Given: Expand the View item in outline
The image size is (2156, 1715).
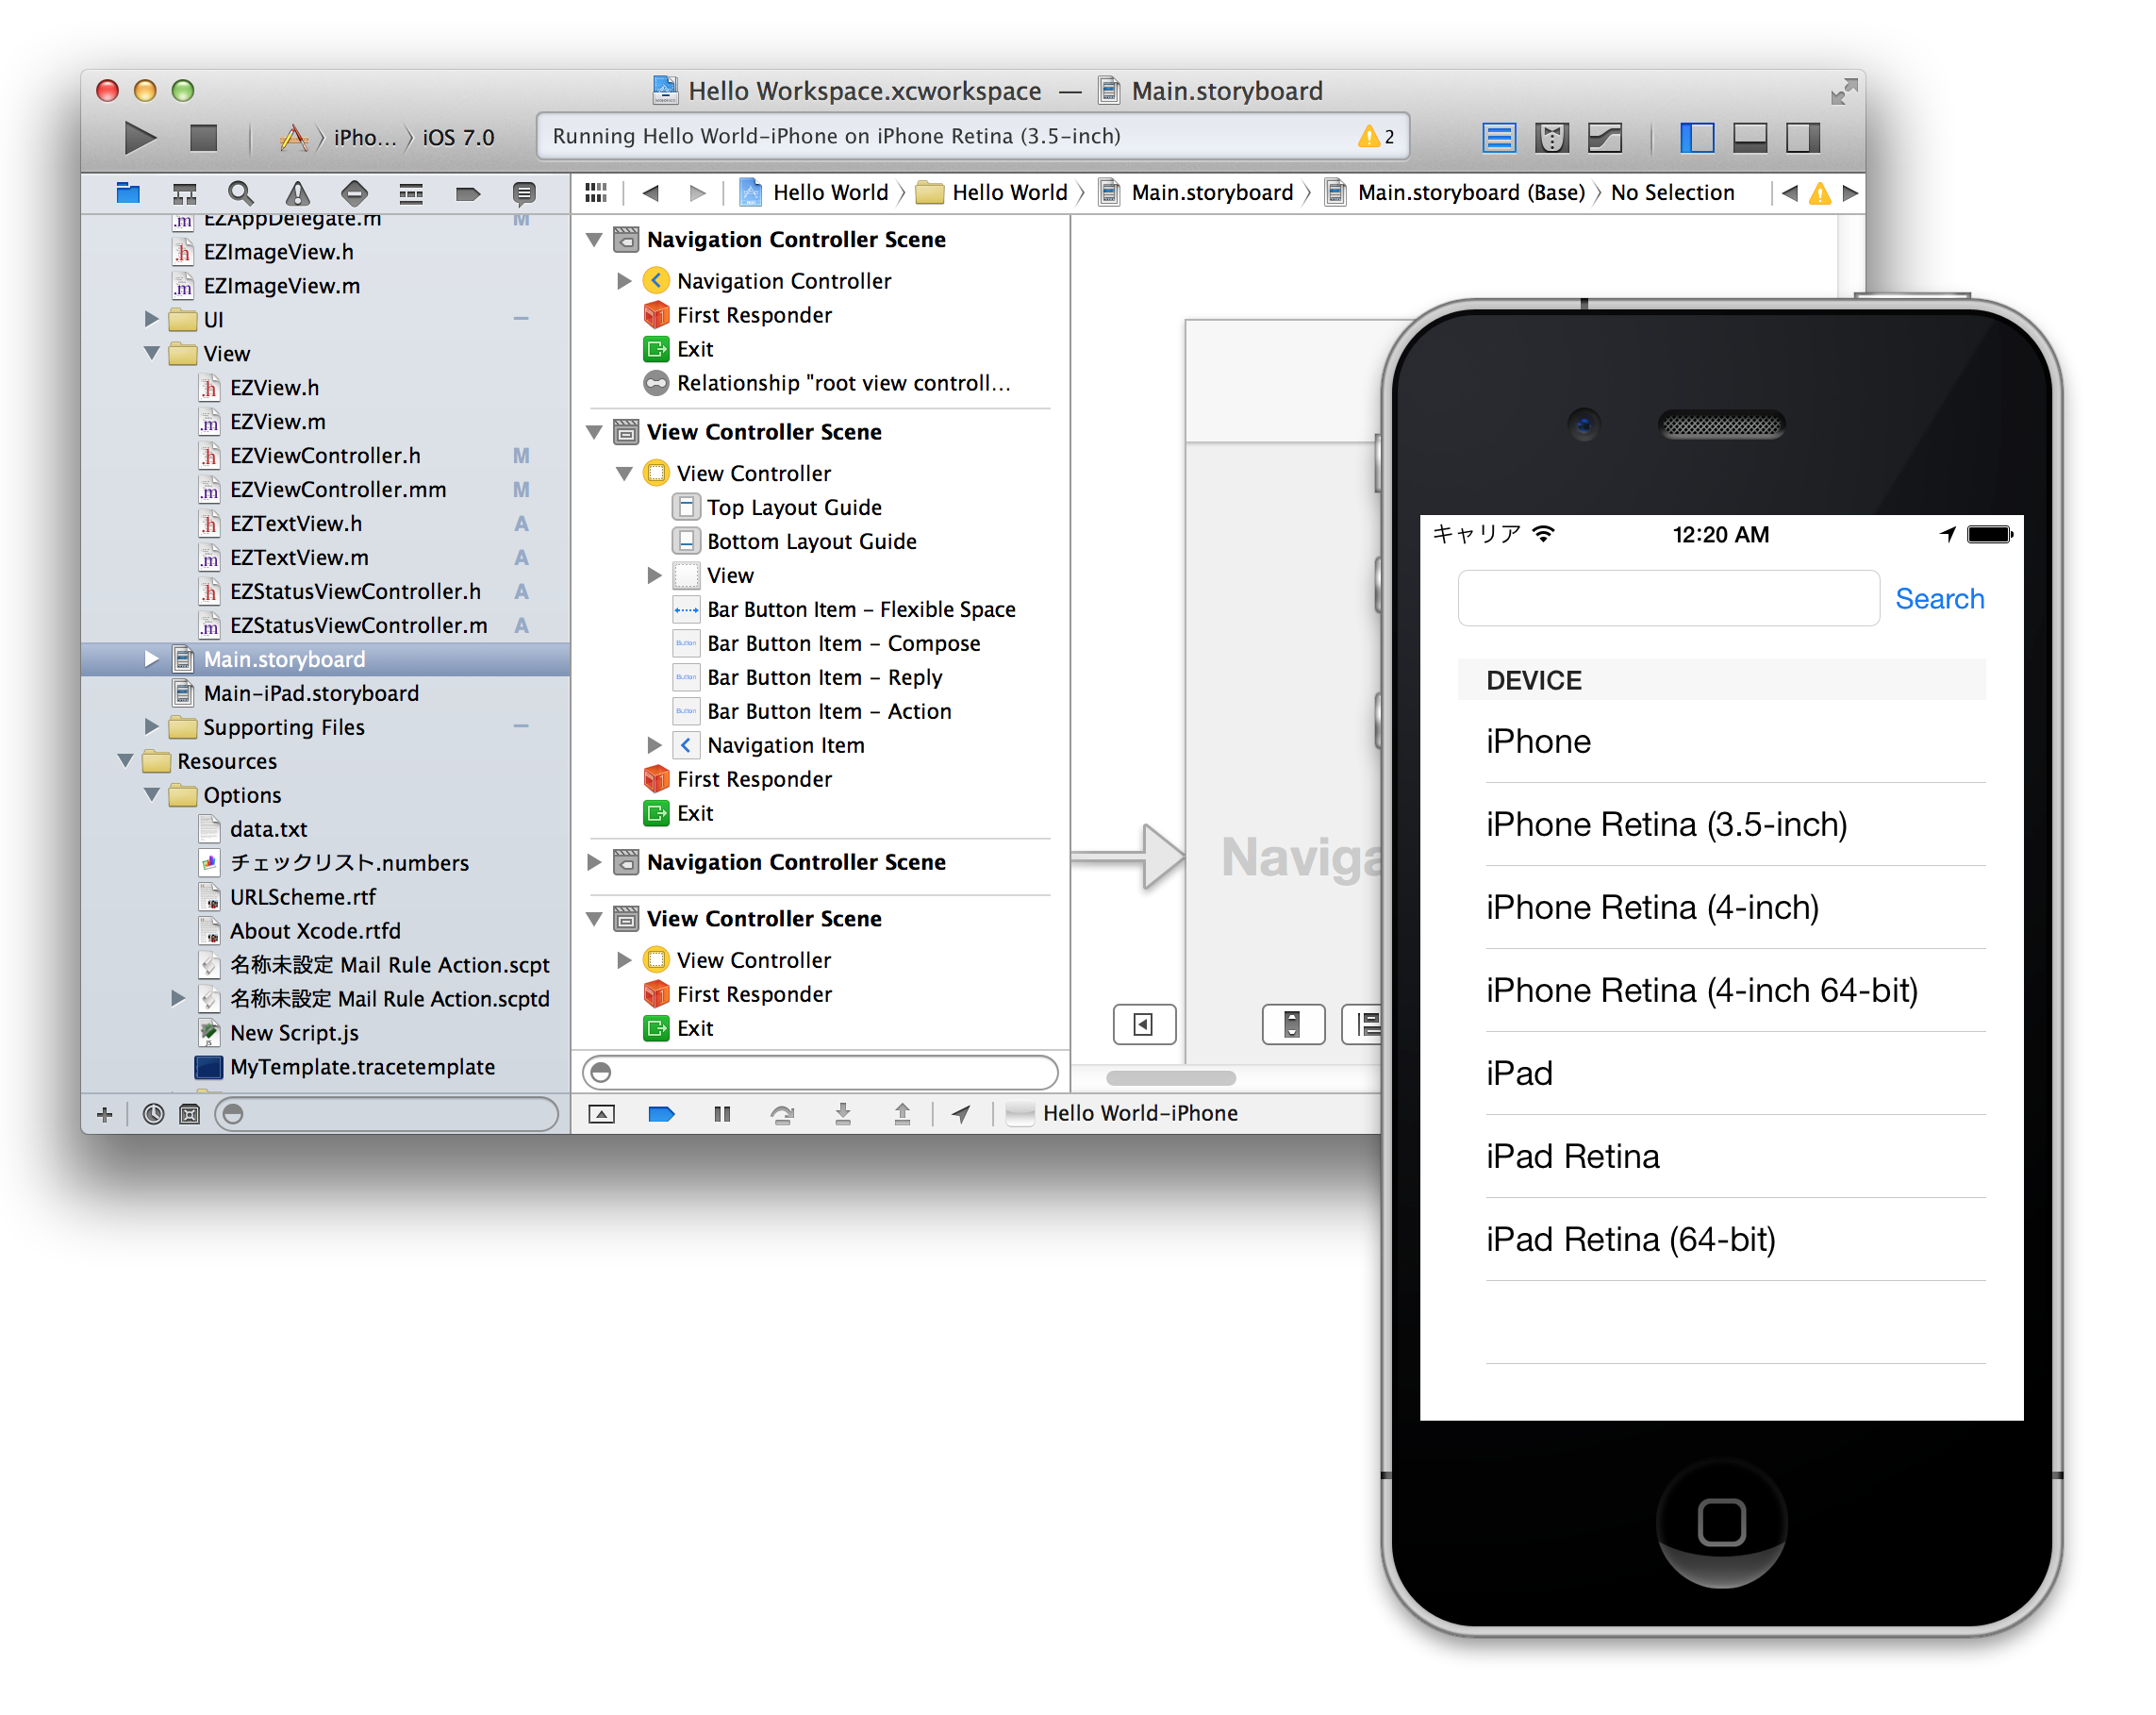Looking at the screenshot, I should point(654,575).
